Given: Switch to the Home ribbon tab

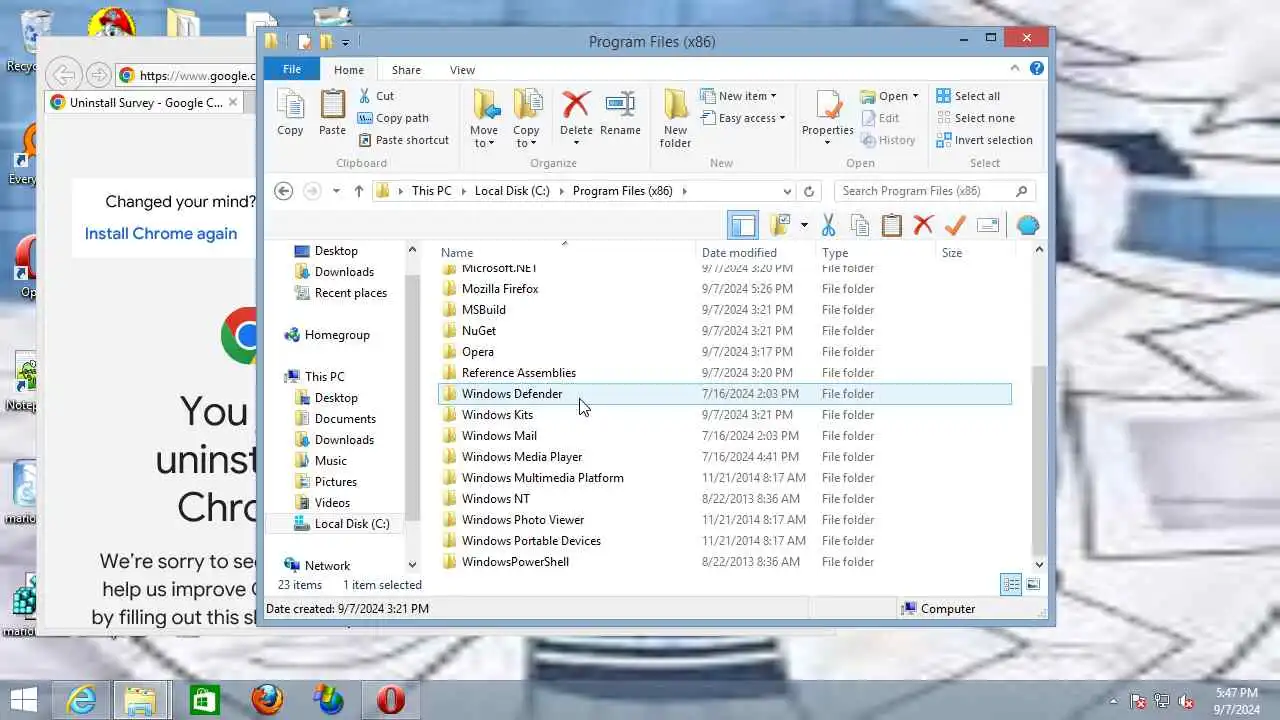Looking at the screenshot, I should point(349,70).
